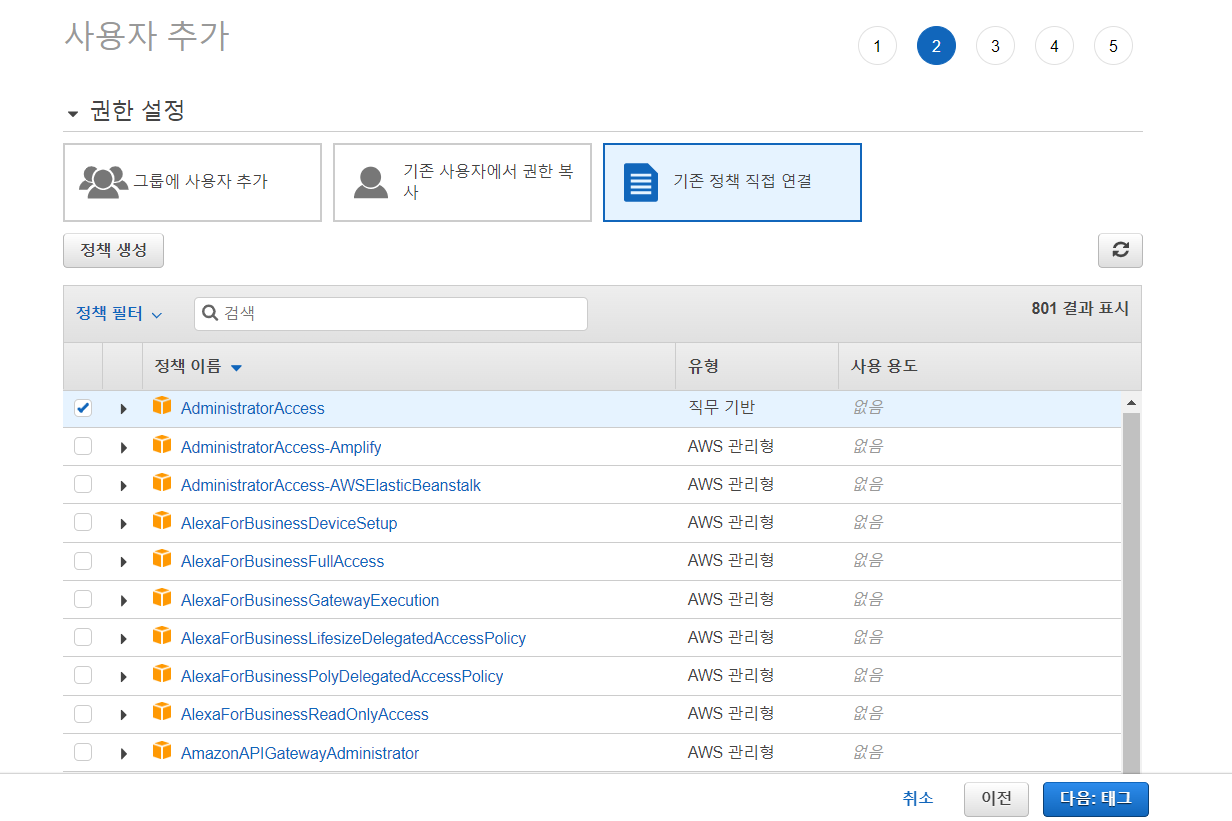Check the AdministratorAccess-AWSElasticBeanstalk checkbox
Viewport: 1232px width, 821px height.
pos(83,484)
